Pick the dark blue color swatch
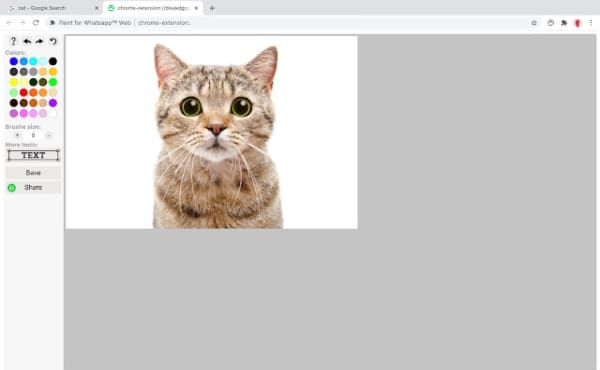Viewport: 600px width, 370px height. tap(14, 61)
